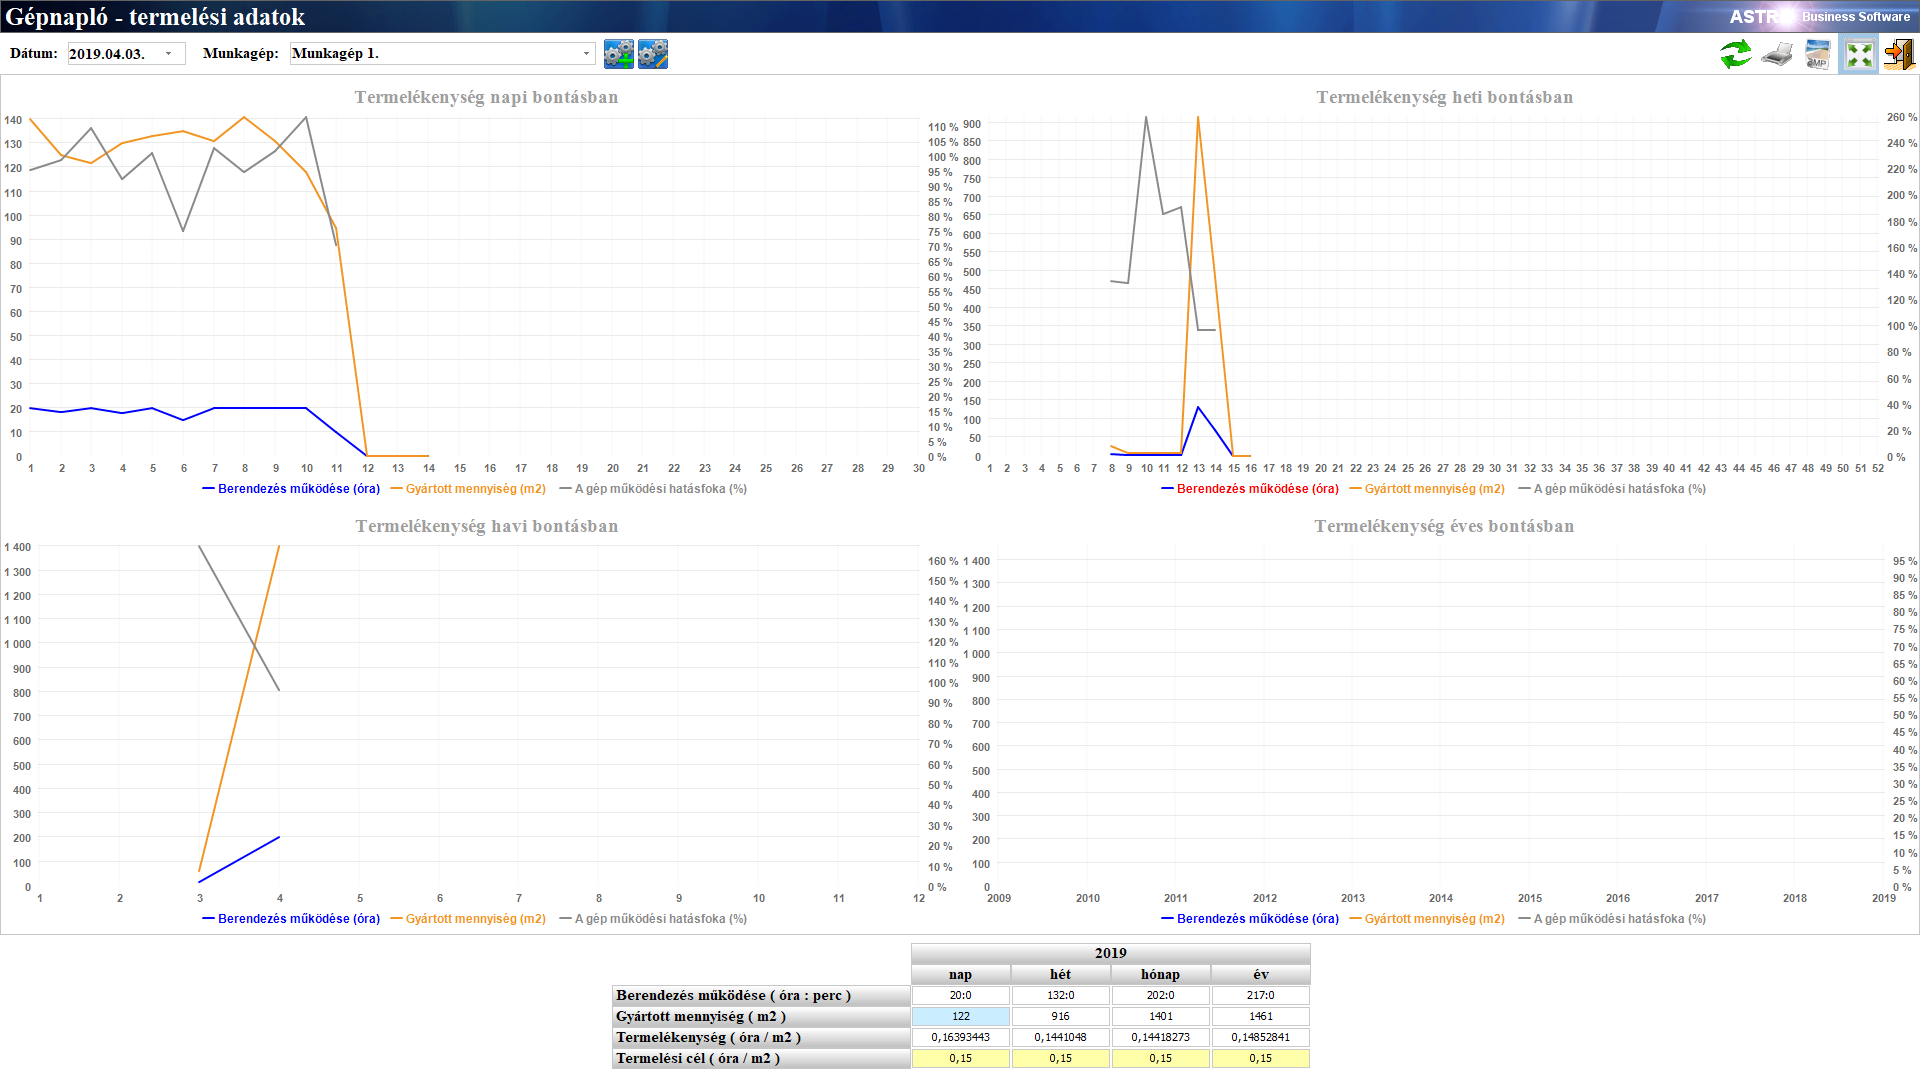The image size is (1920, 1080).
Task: Click the cell showing 0,16393443
Action: (x=961, y=1037)
